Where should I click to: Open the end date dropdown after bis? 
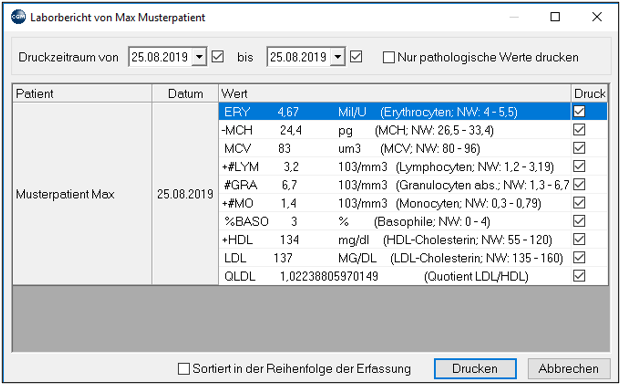click(338, 57)
